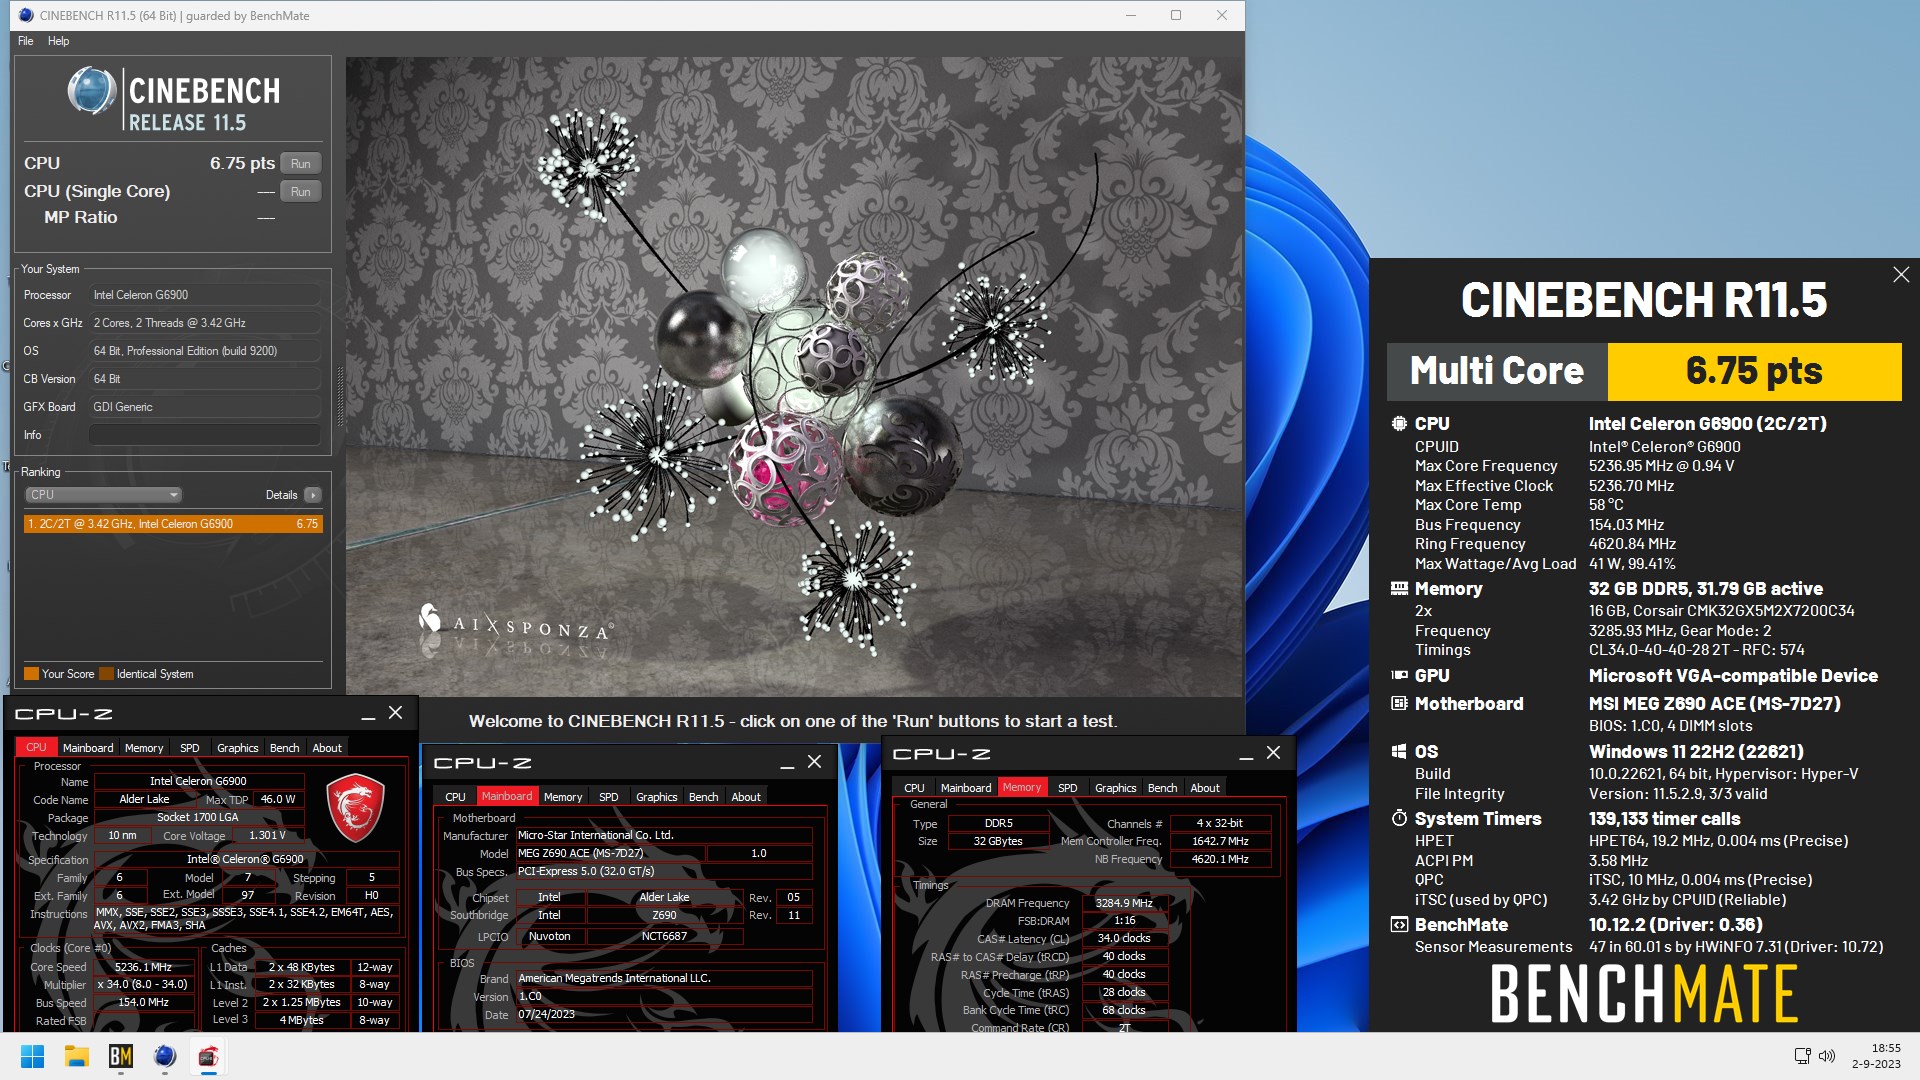Click the Cinebench title bar app icon

tap(26, 15)
